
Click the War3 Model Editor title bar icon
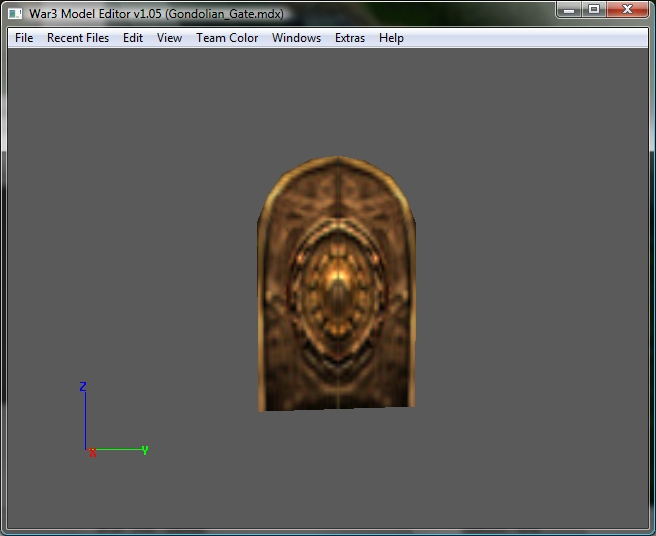pyautogui.click(x=15, y=14)
